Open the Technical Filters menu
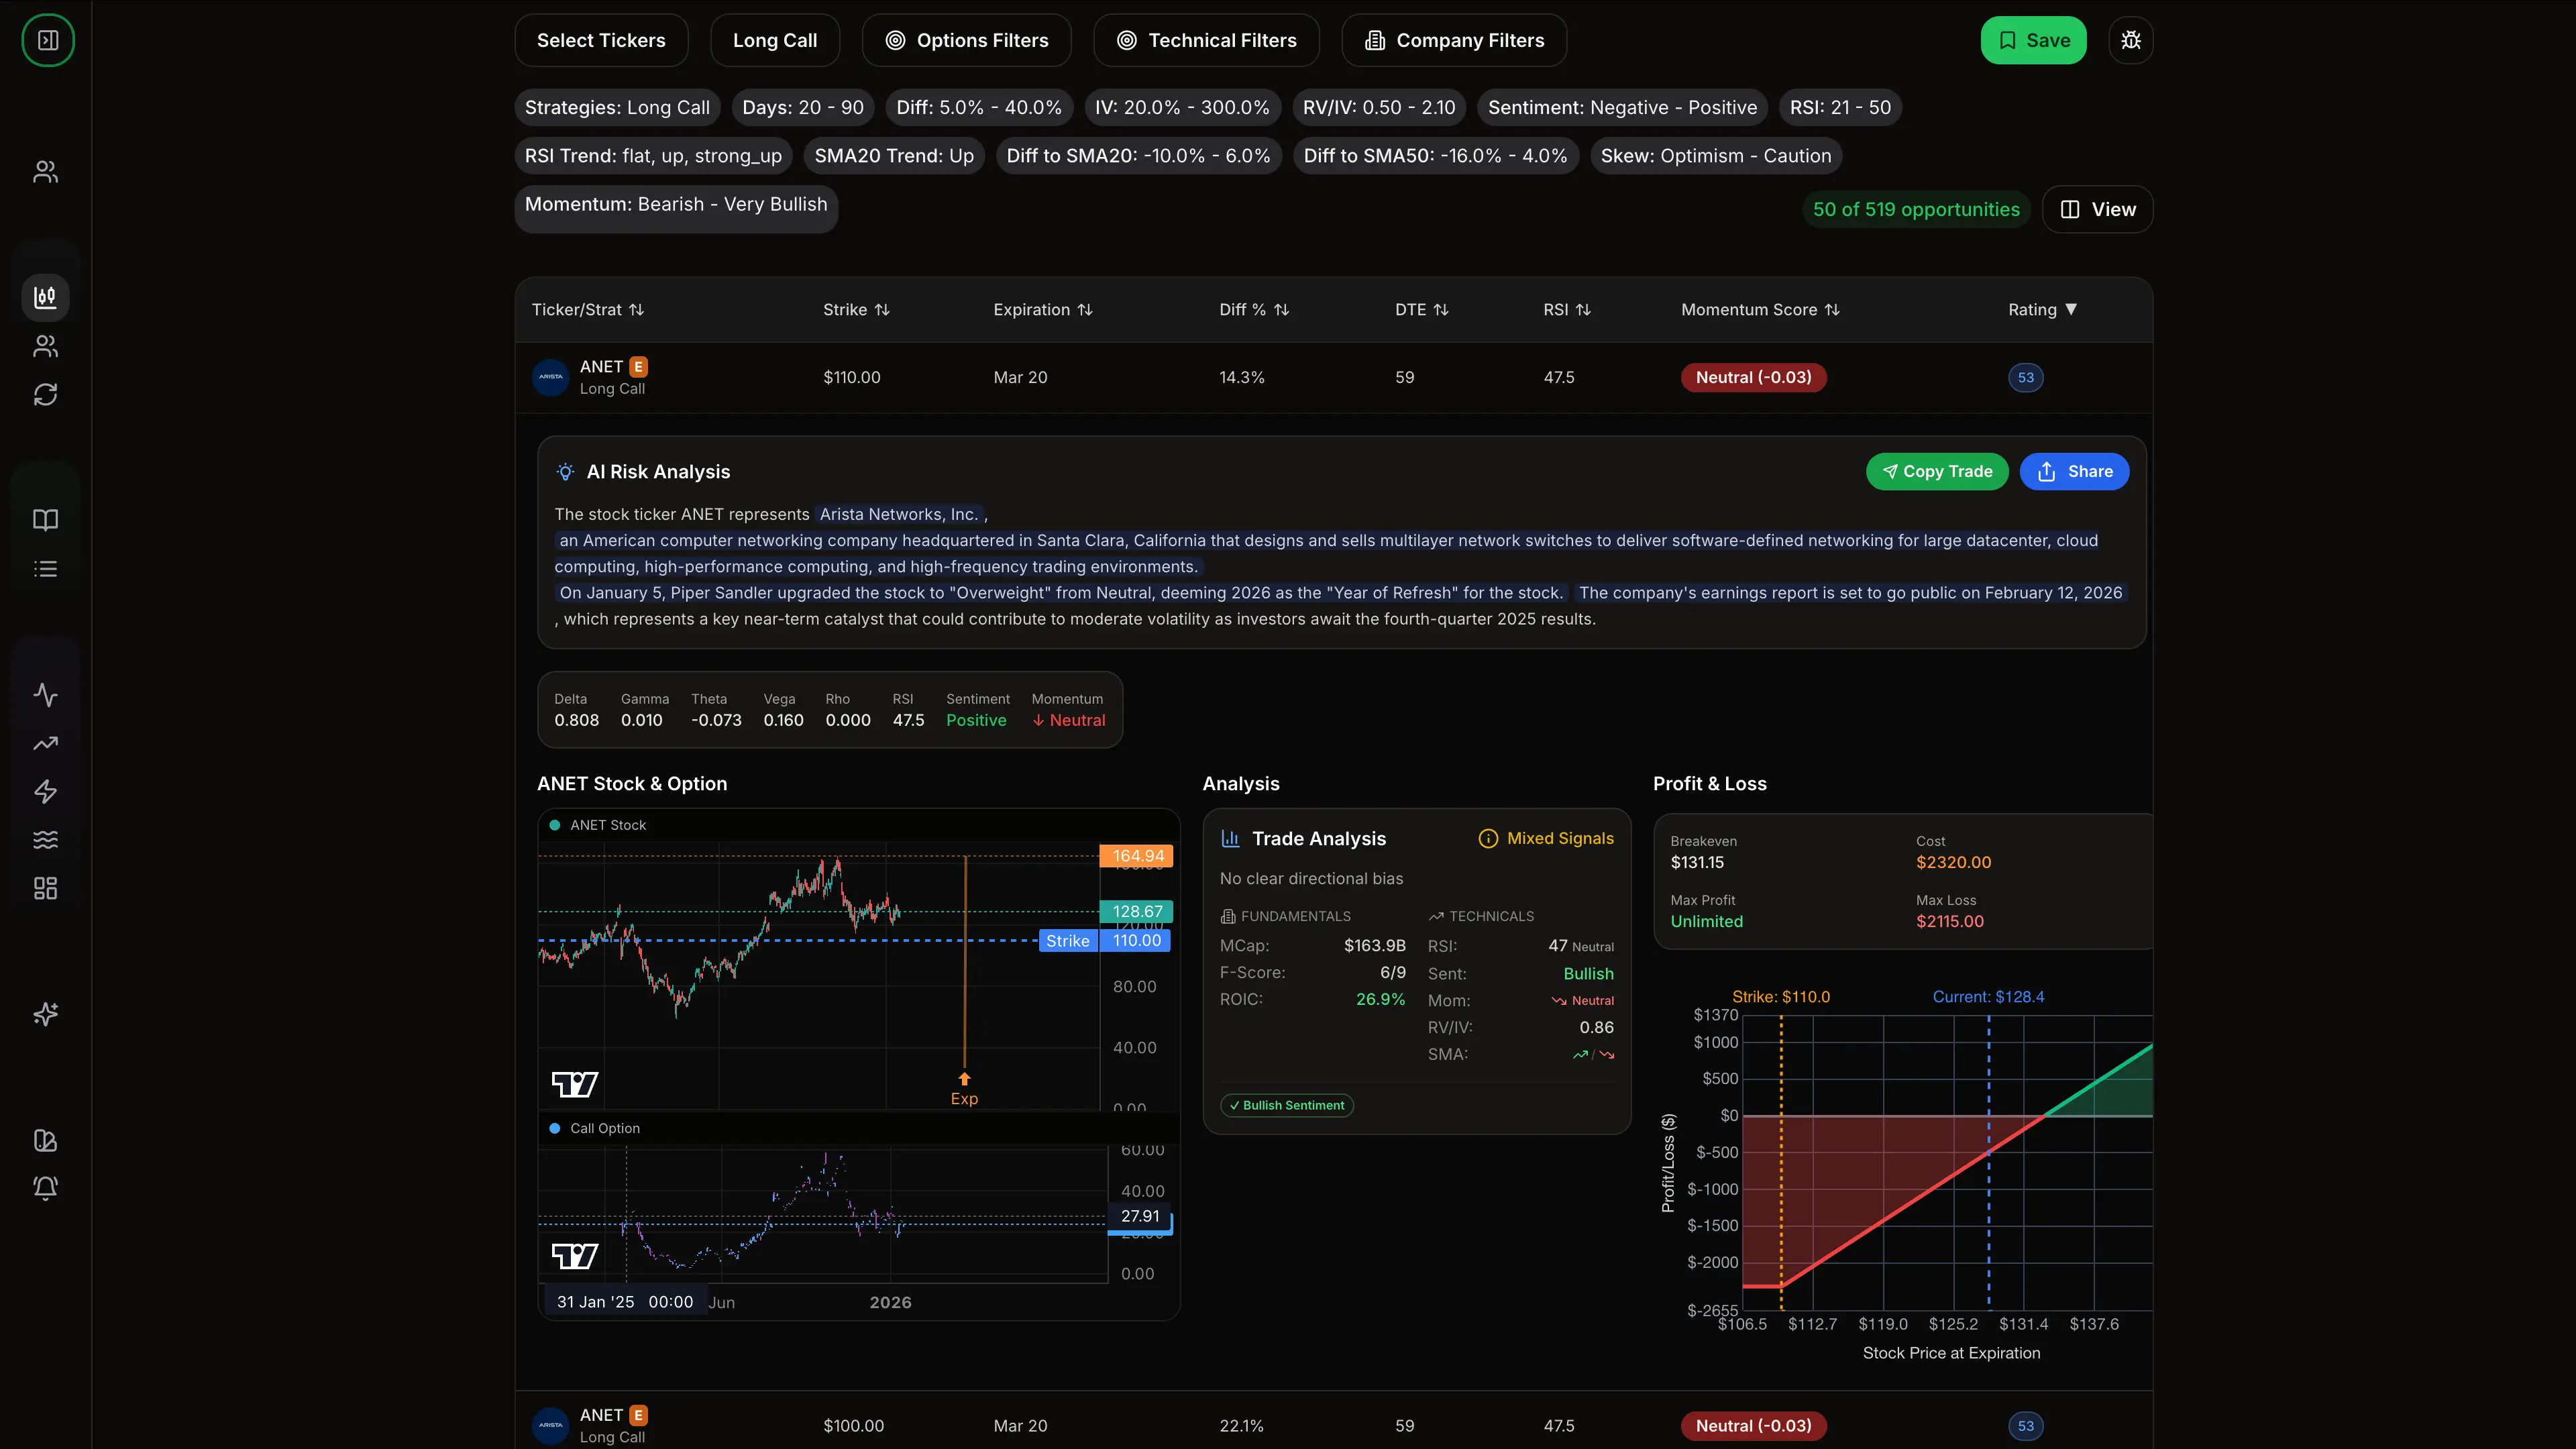Viewport: 2576px width, 1449px height. coord(1207,40)
